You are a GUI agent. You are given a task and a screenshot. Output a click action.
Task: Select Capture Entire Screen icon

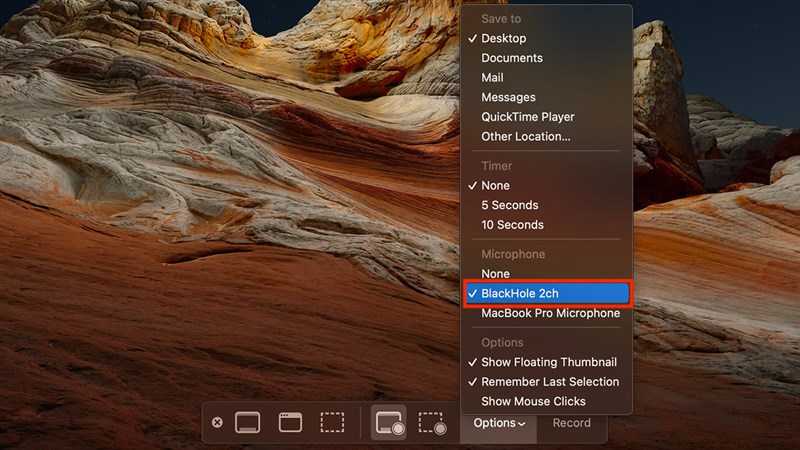247,422
